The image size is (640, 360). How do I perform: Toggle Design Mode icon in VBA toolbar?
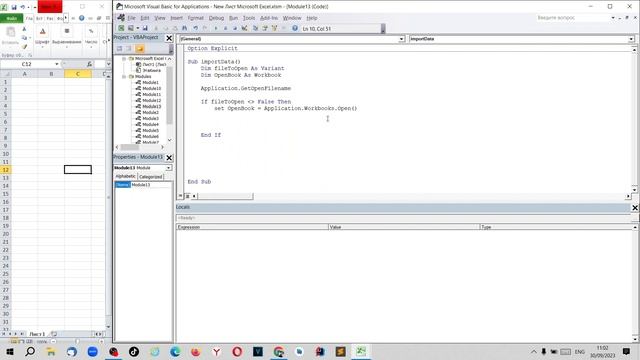(x=244, y=28)
